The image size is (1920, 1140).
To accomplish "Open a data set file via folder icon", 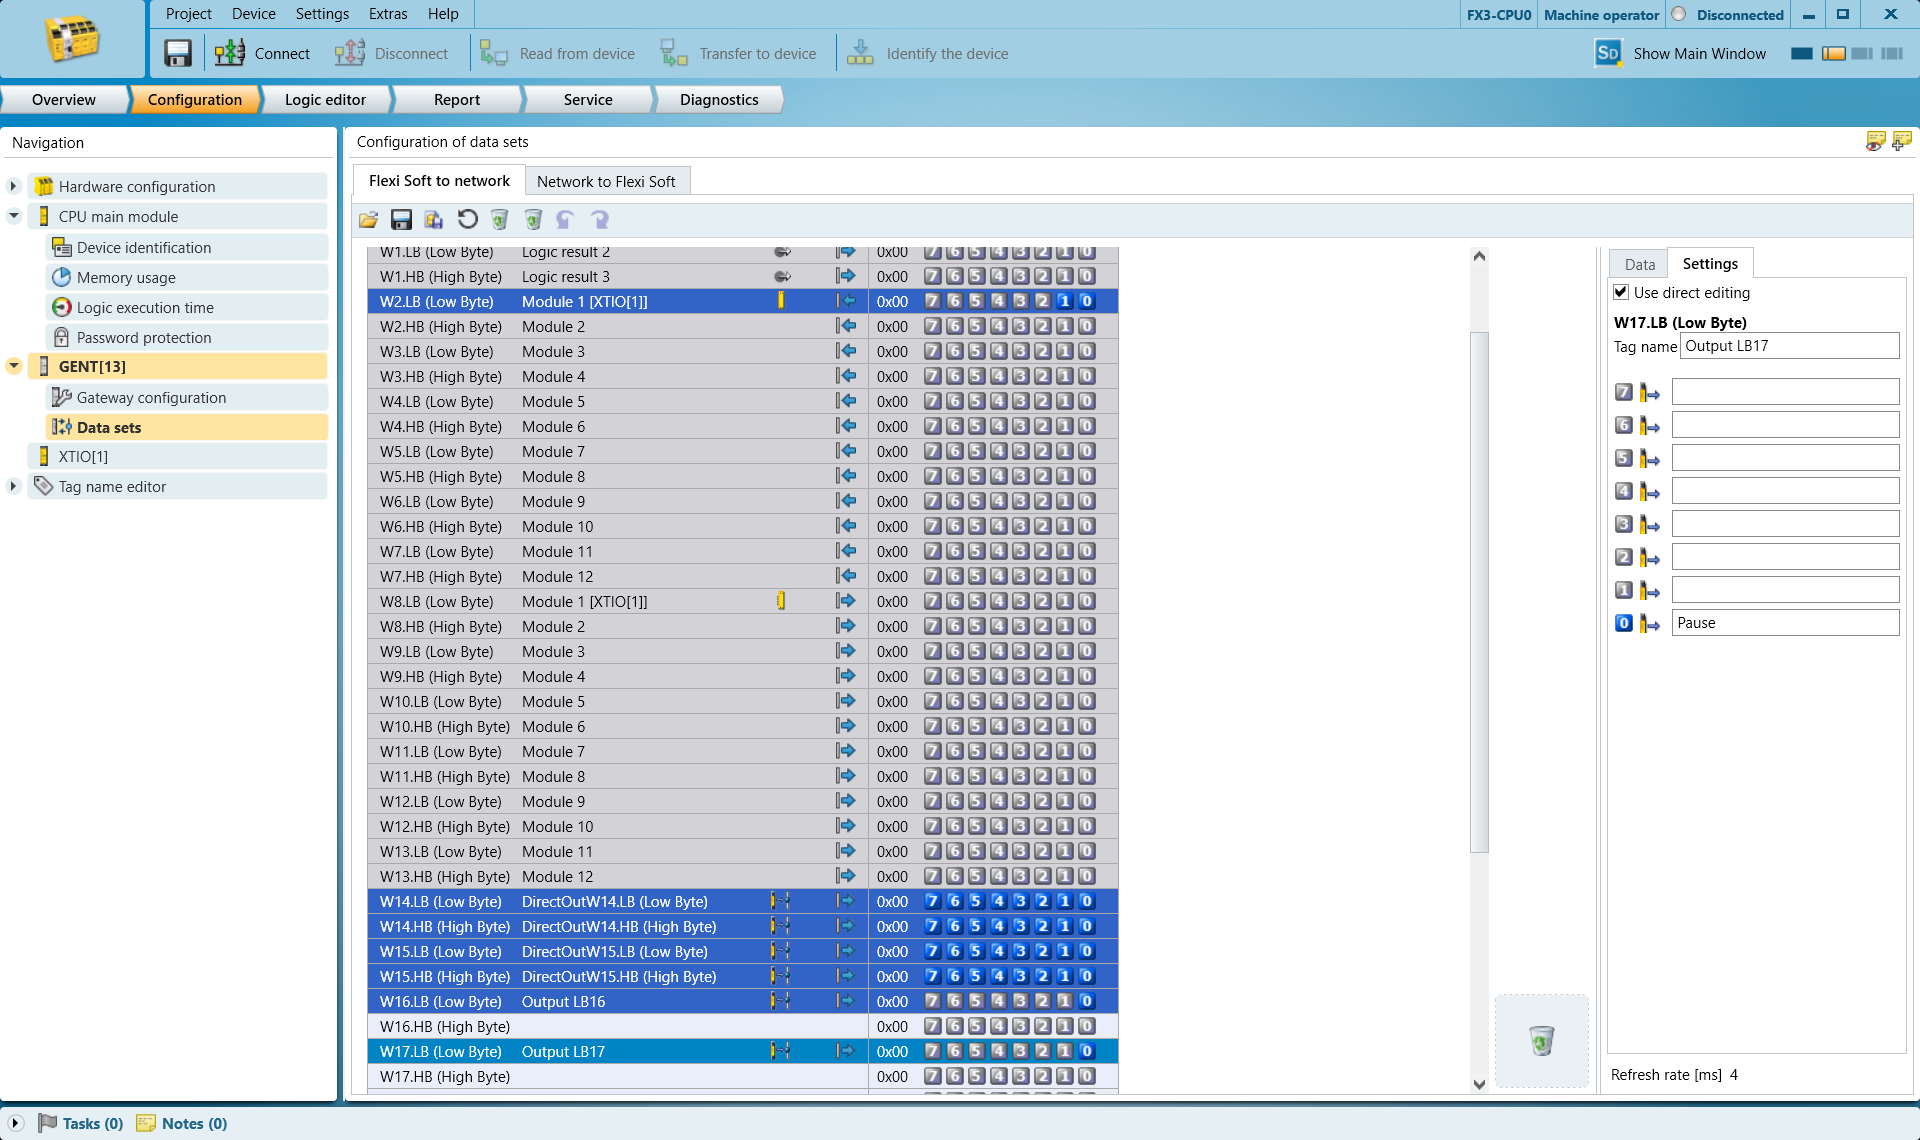I will pyautogui.click(x=369, y=220).
